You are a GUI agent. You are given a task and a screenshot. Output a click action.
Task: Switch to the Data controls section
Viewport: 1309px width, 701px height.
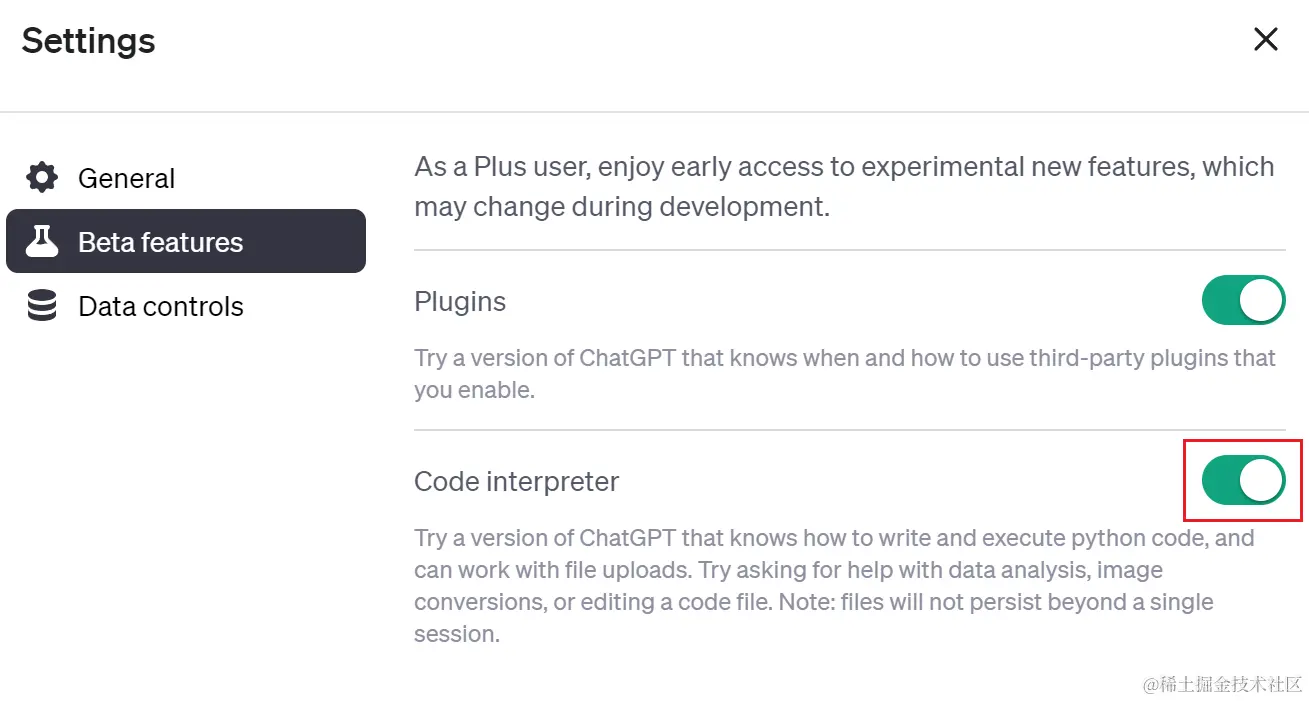(160, 306)
